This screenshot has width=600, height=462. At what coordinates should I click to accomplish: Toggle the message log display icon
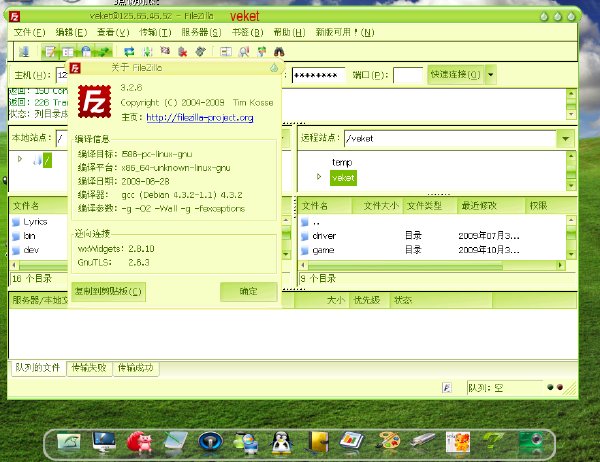50,52
